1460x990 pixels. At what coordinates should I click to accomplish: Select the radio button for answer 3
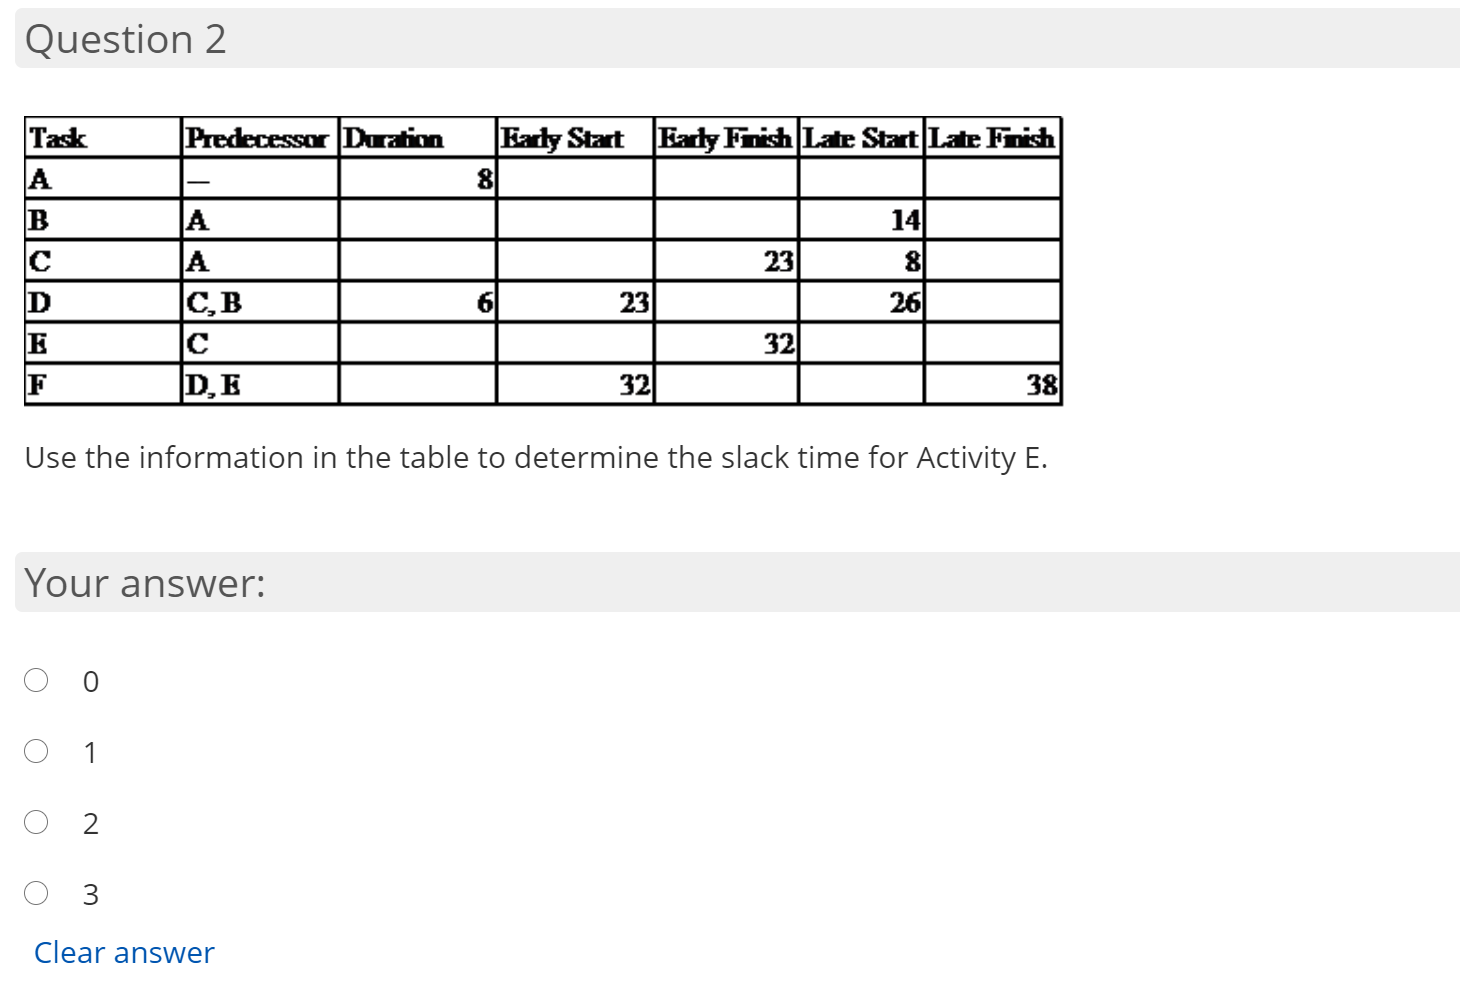pyautogui.click(x=36, y=893)
